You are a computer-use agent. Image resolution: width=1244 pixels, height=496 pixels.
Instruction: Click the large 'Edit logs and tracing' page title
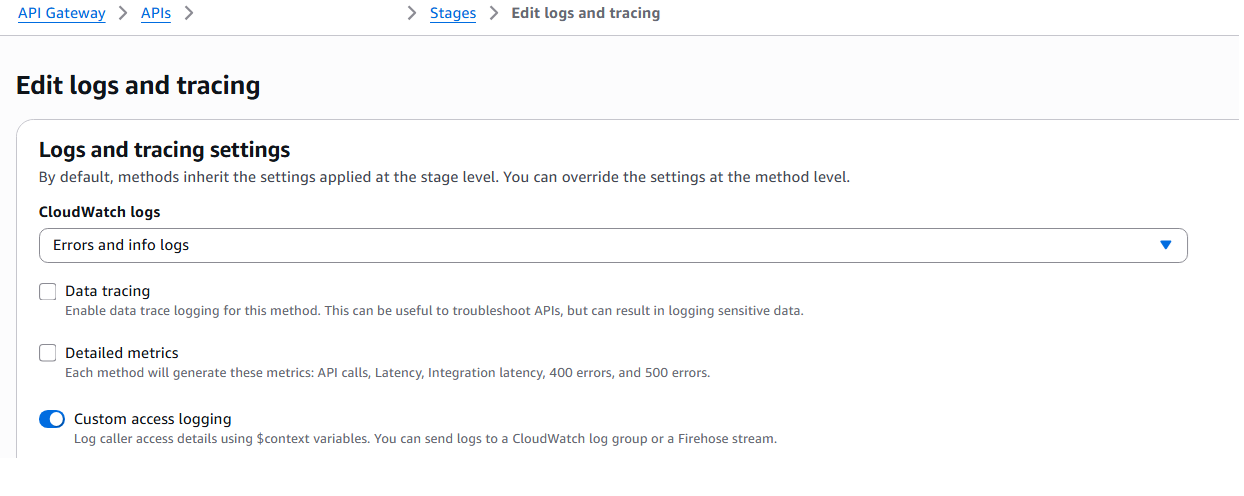pyautogui.click(x=138, y=86)
